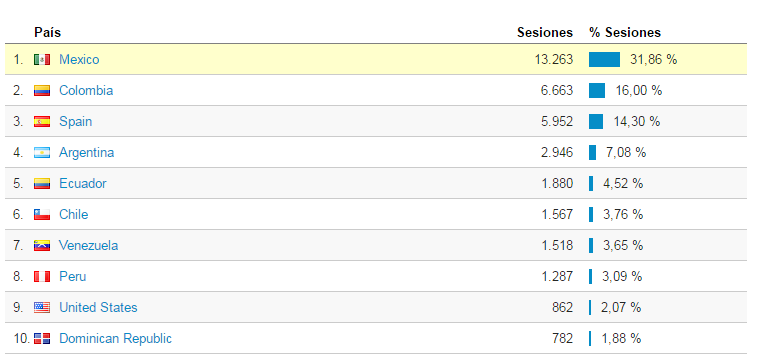758x363 pixels.
Task: Open the Colombia country link
Action: pyautogui.click(x=86, y=90)
